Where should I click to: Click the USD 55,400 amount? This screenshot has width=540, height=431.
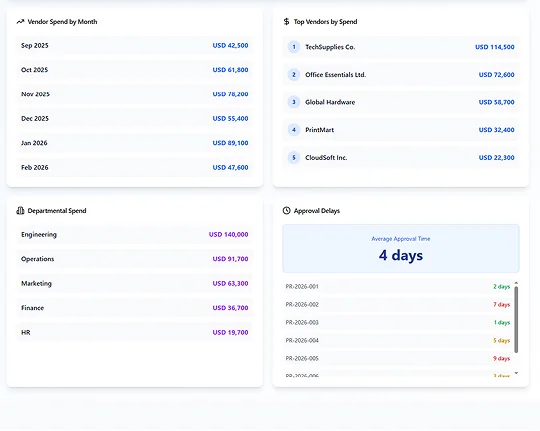coord(230,119)
